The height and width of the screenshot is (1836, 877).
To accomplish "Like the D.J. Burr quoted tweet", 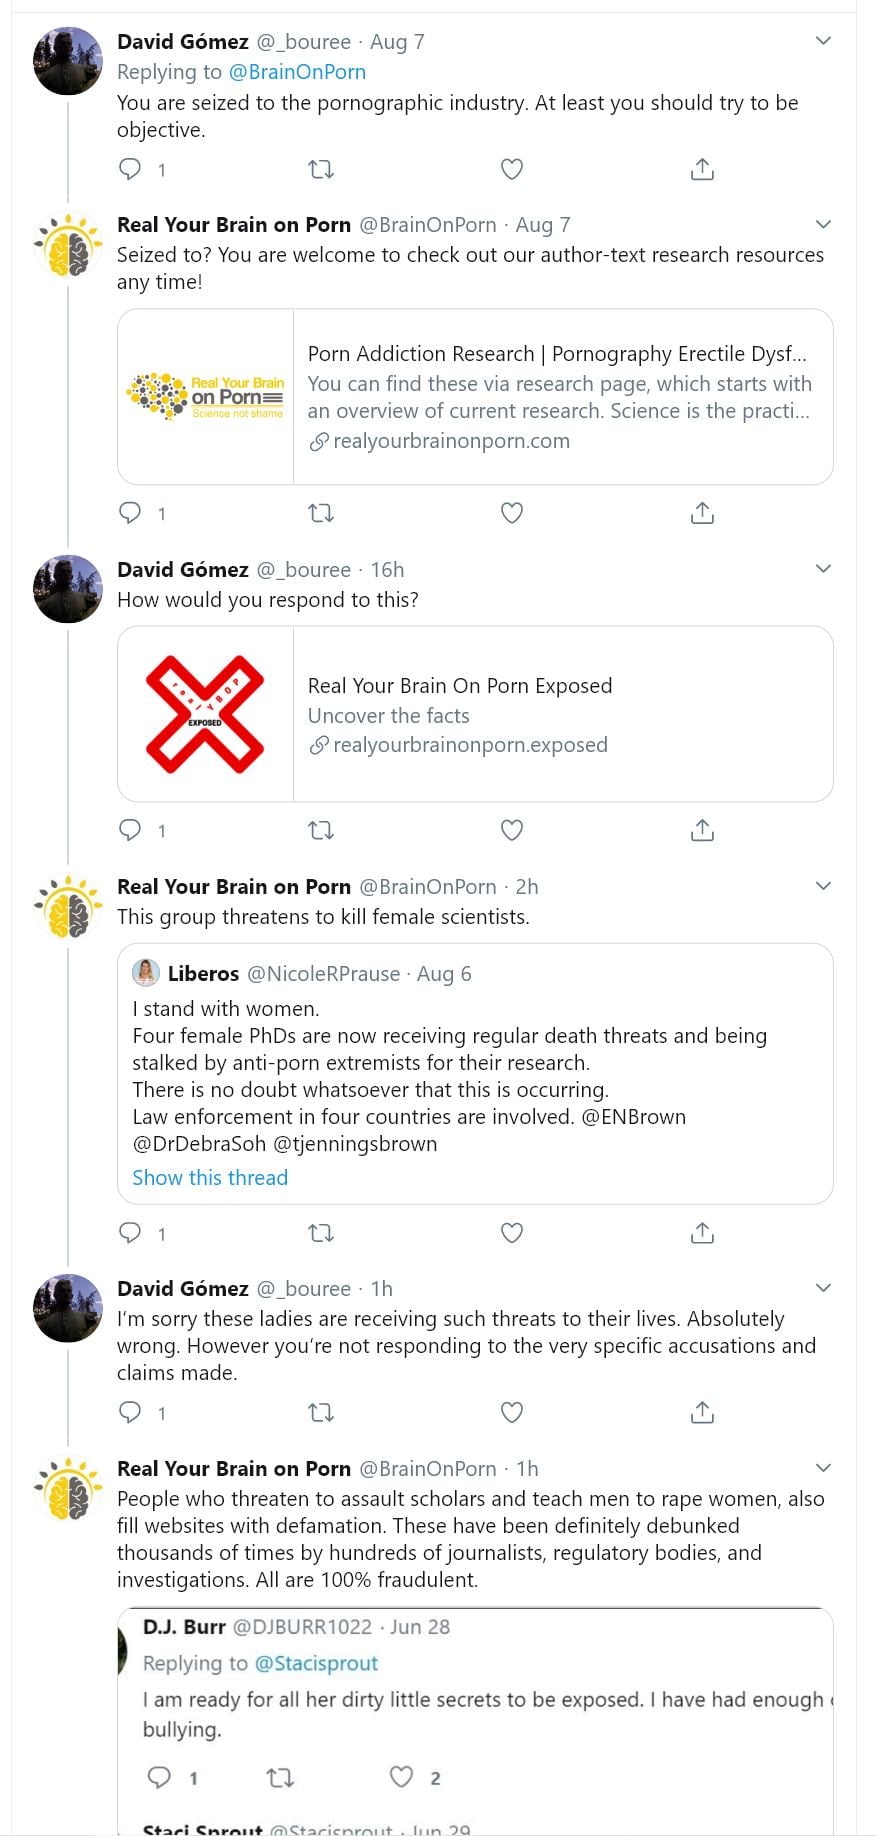I will (401, 1777).
